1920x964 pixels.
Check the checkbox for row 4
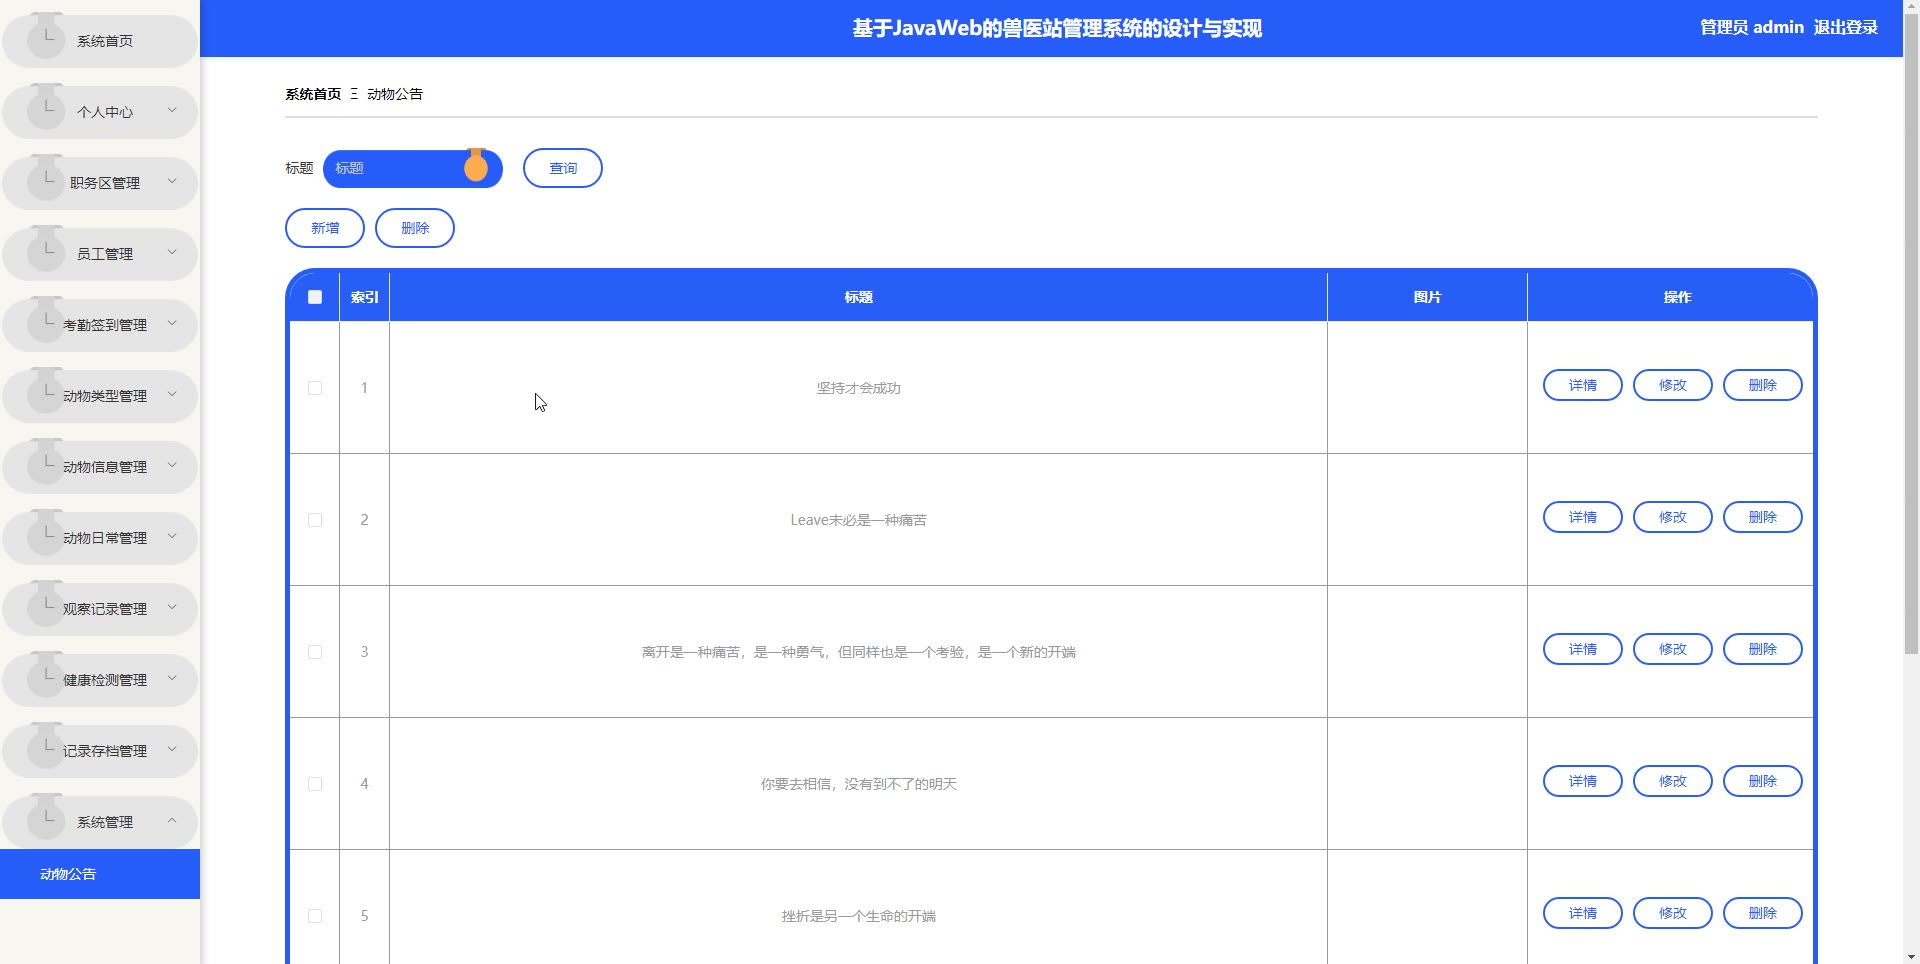coord(315,784)
